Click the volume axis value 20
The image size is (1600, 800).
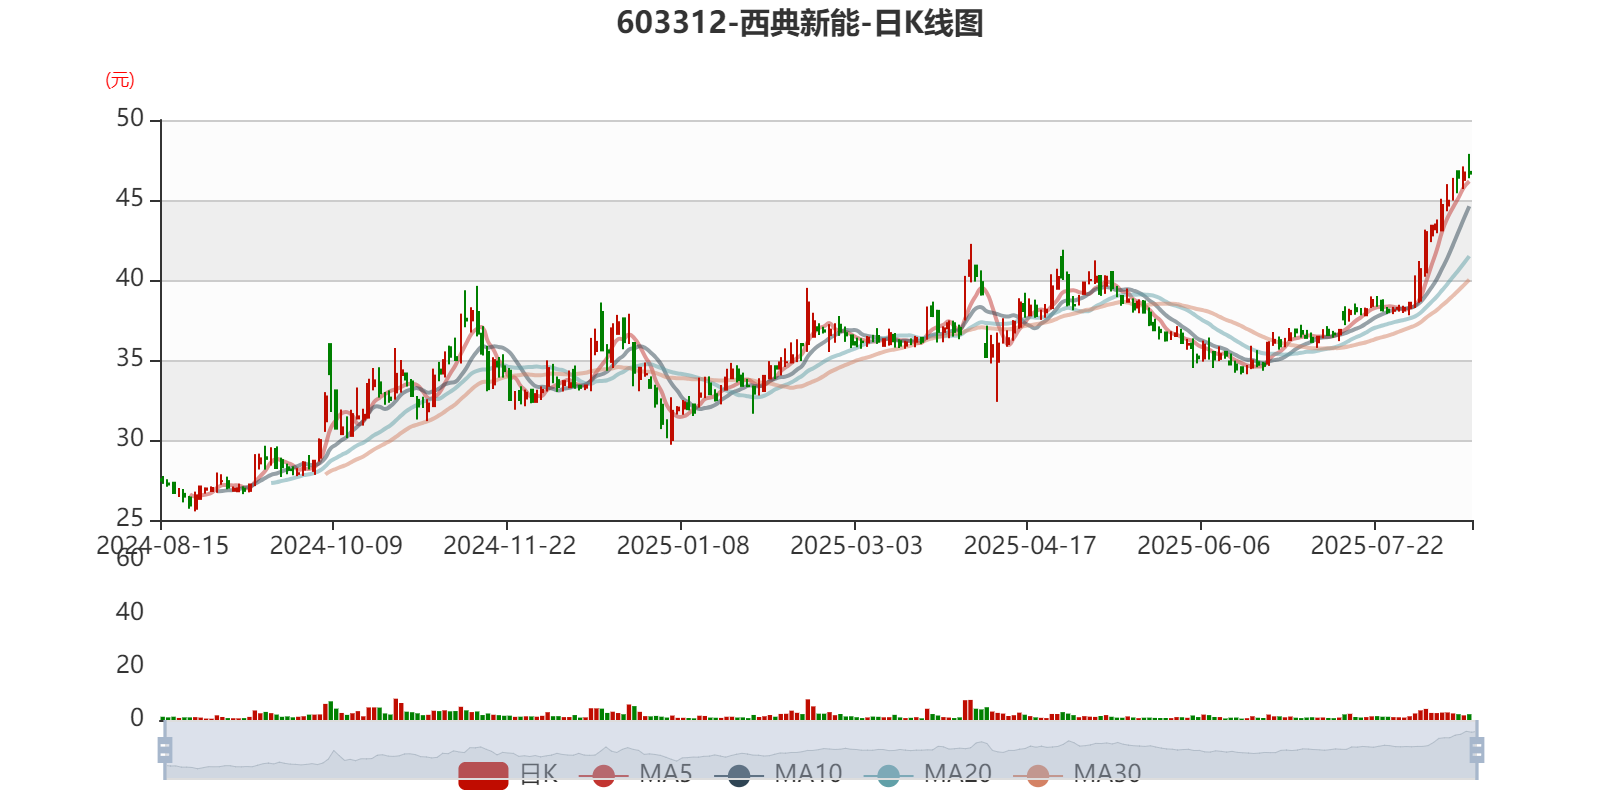coord(130,665)
